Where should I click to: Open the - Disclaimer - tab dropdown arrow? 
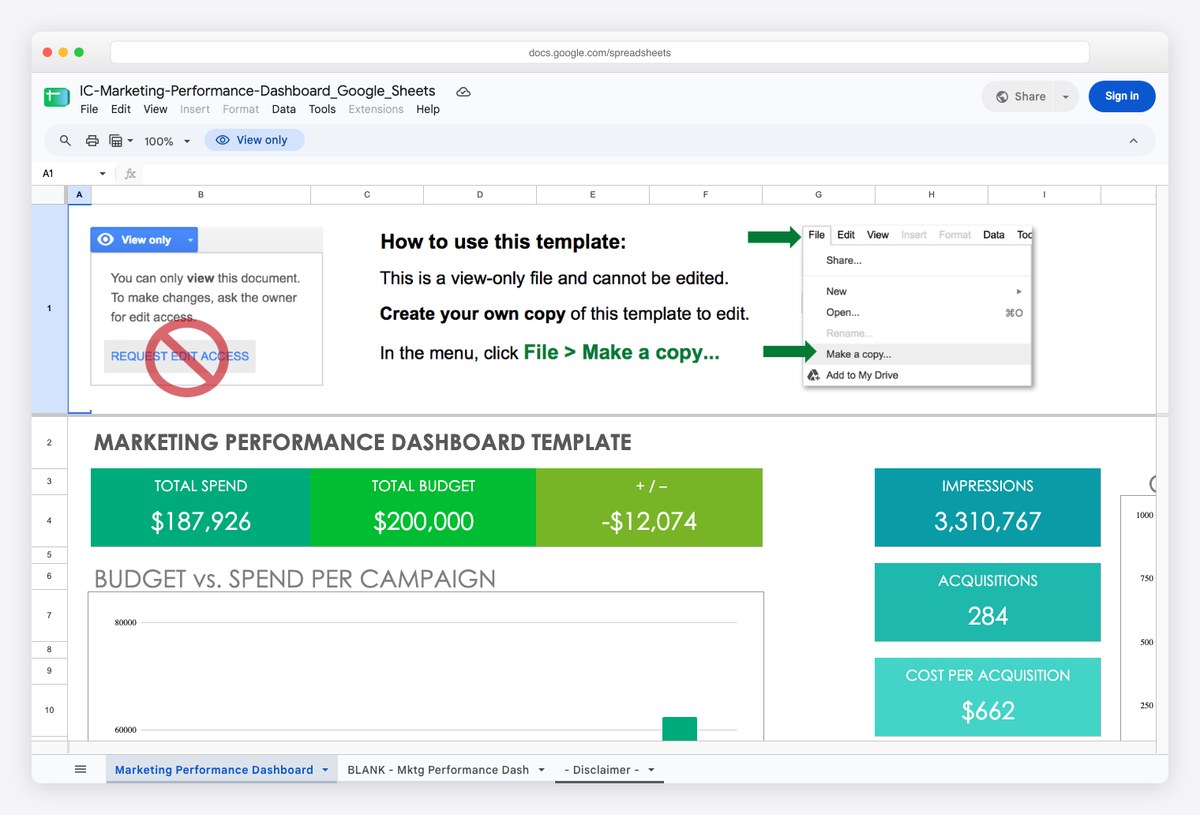tap(651, 770)
